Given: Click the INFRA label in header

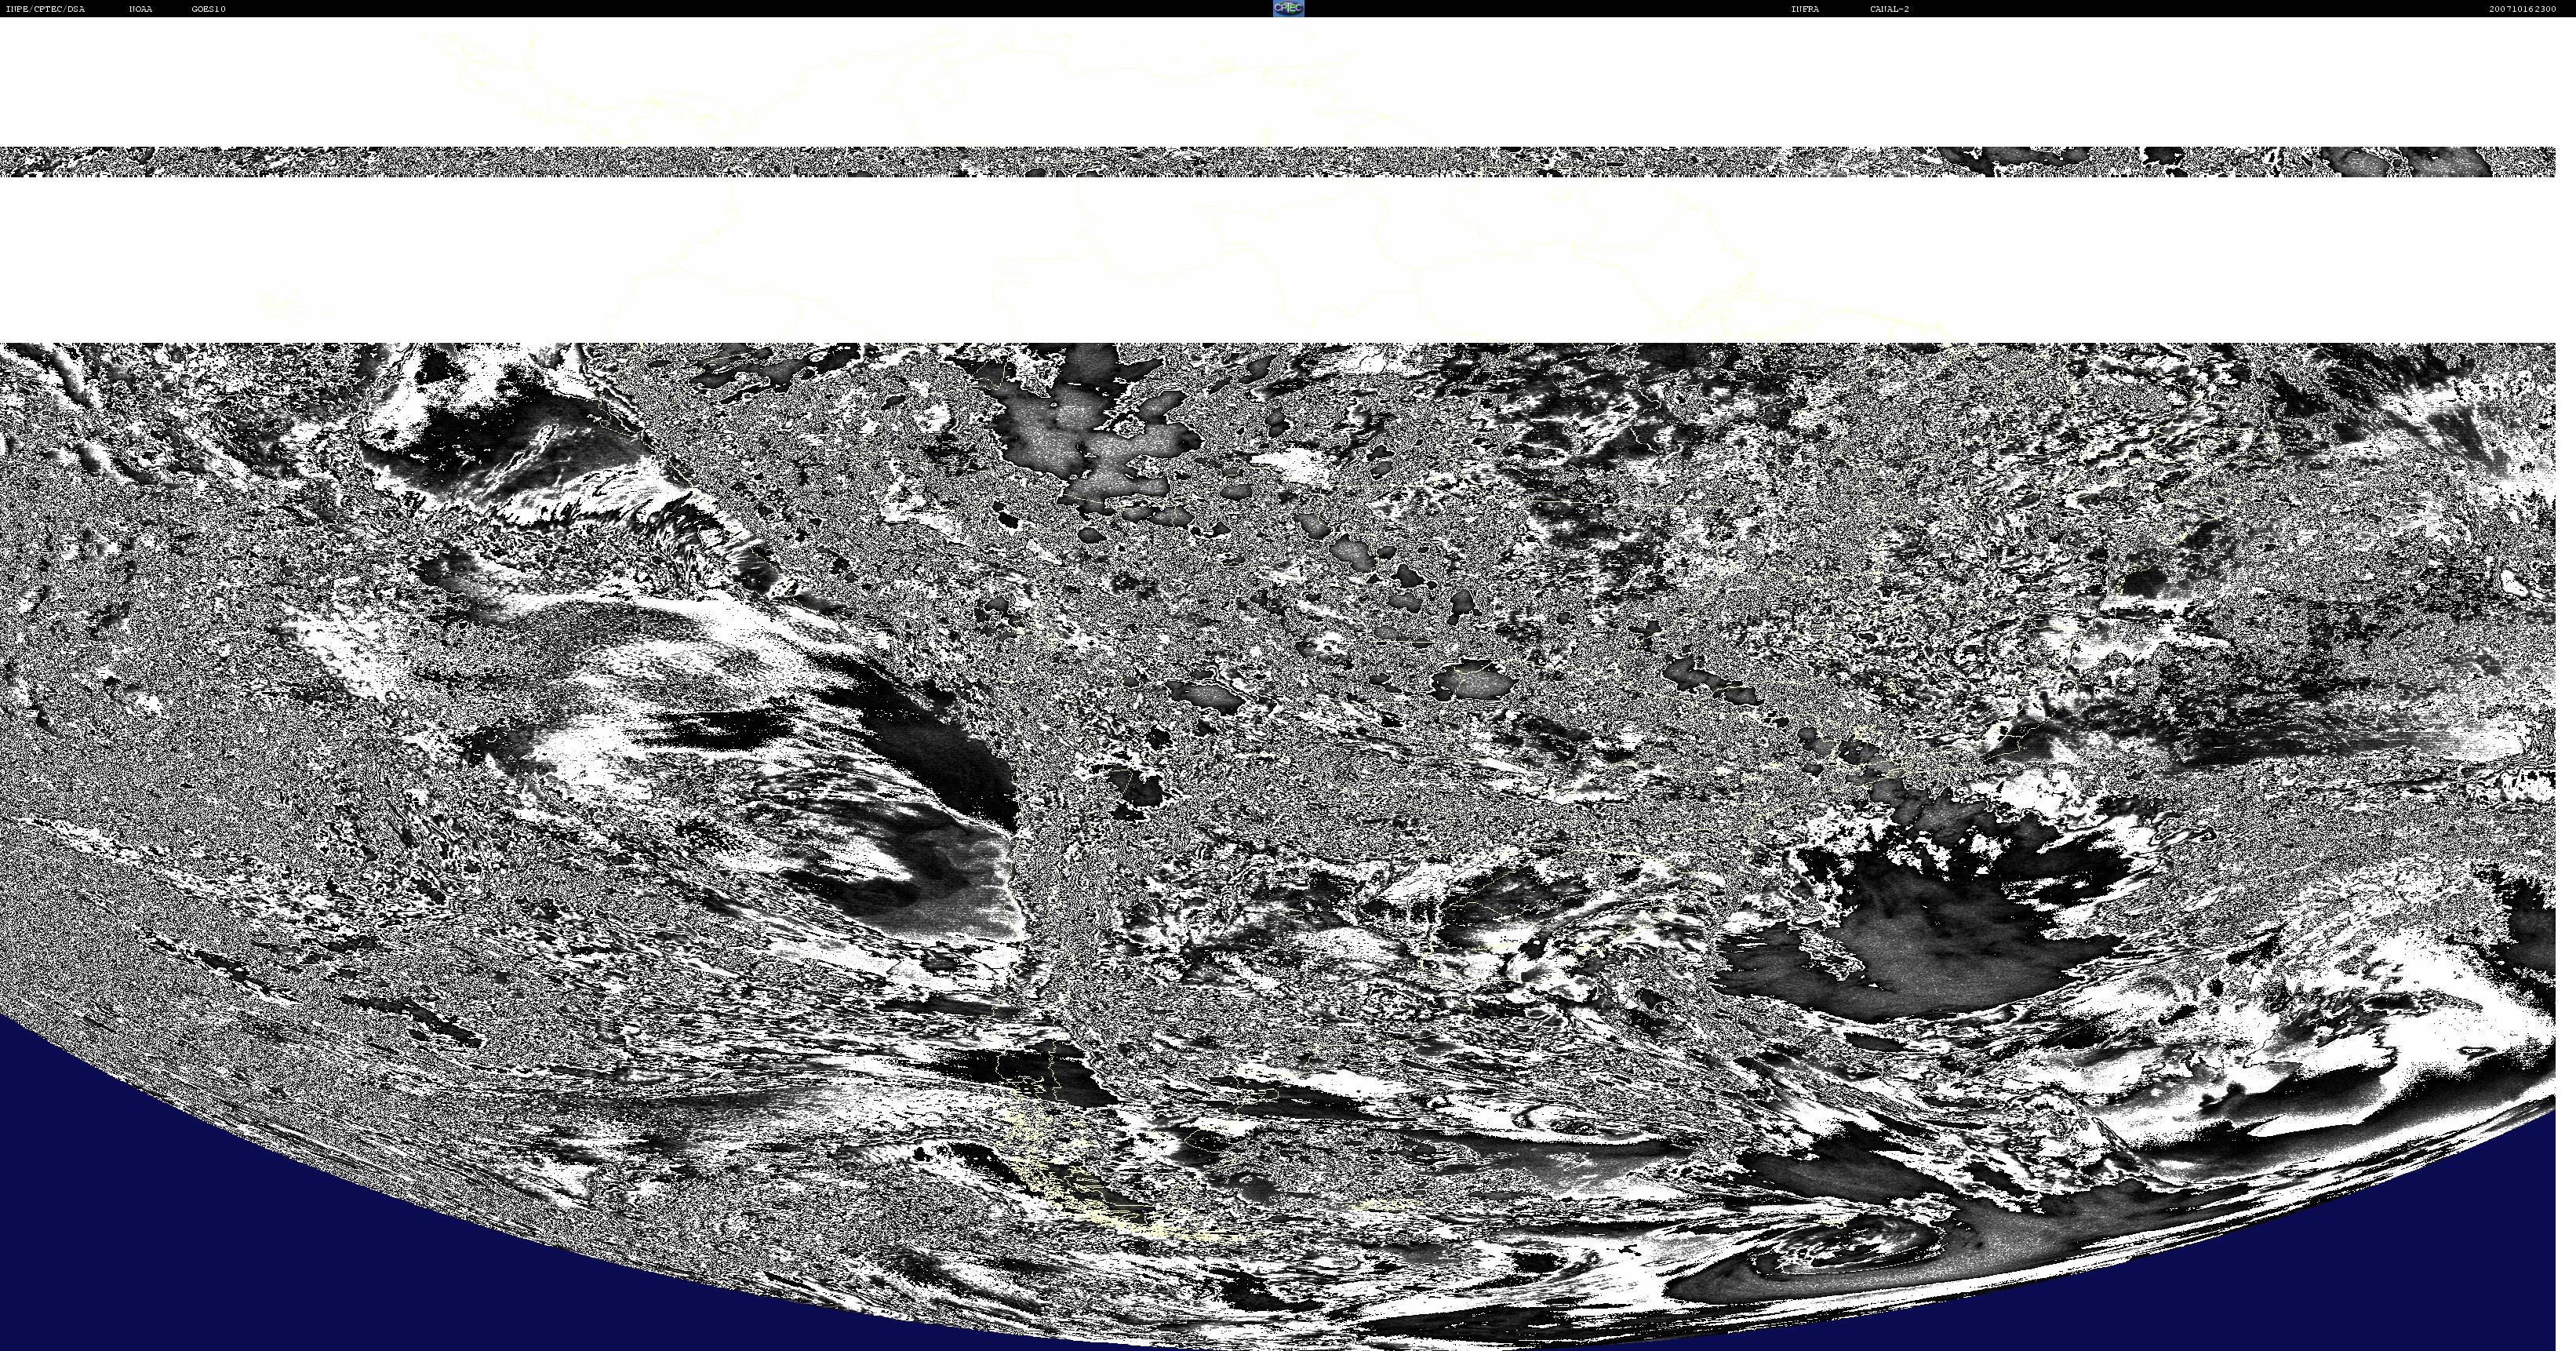Looking at the screenshot, I should (1805, 9).
